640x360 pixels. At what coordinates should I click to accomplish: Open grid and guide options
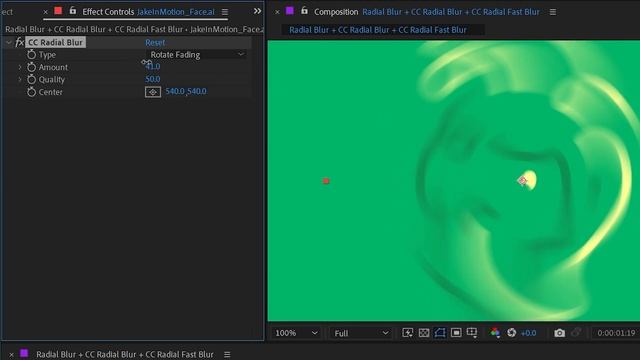coord(472,333)
